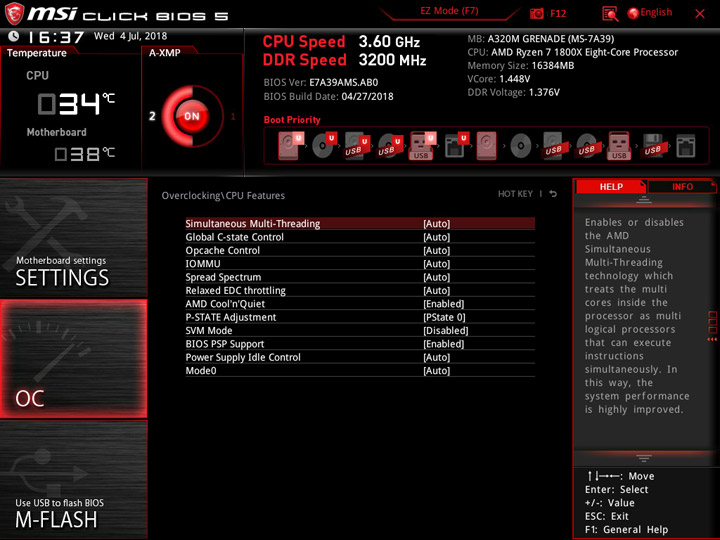Image resolution: width=720 pixels, height=540 pixels.
Task: Open the SETTINGS motherboard settings section
Action: [x=73, y=238]
